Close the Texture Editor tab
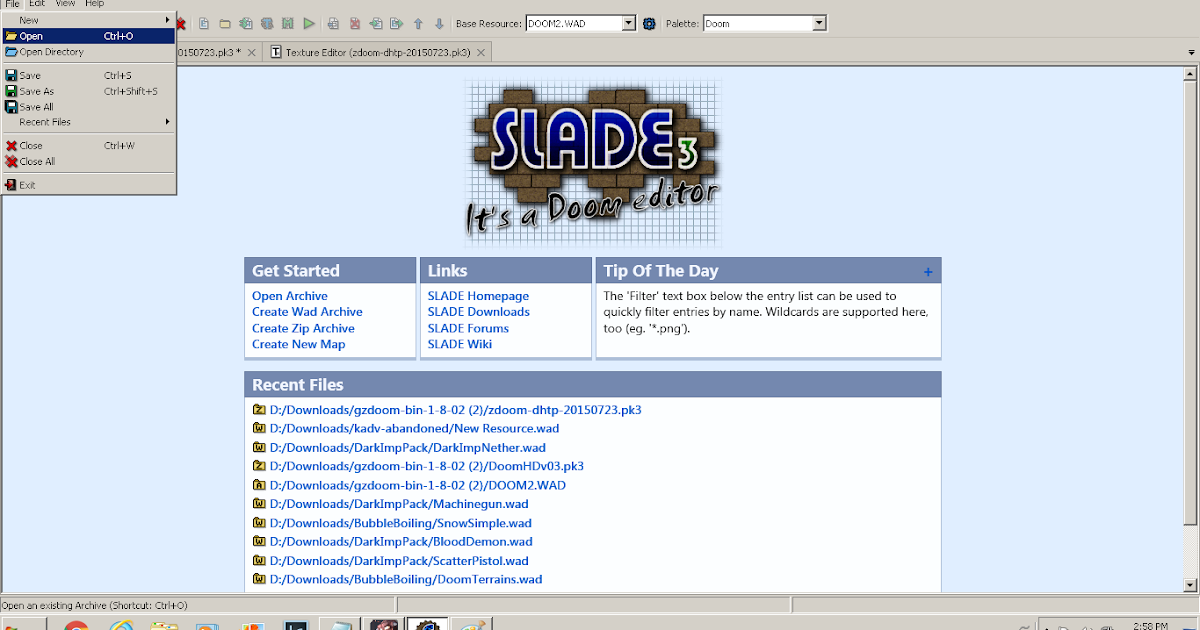The height and width of the screenshot is (630, 1200). (481, 52)
